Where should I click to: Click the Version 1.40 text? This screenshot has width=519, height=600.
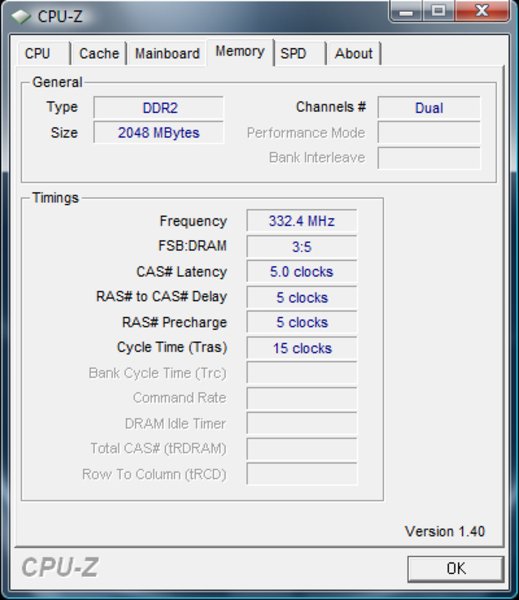tap(445, 531)
